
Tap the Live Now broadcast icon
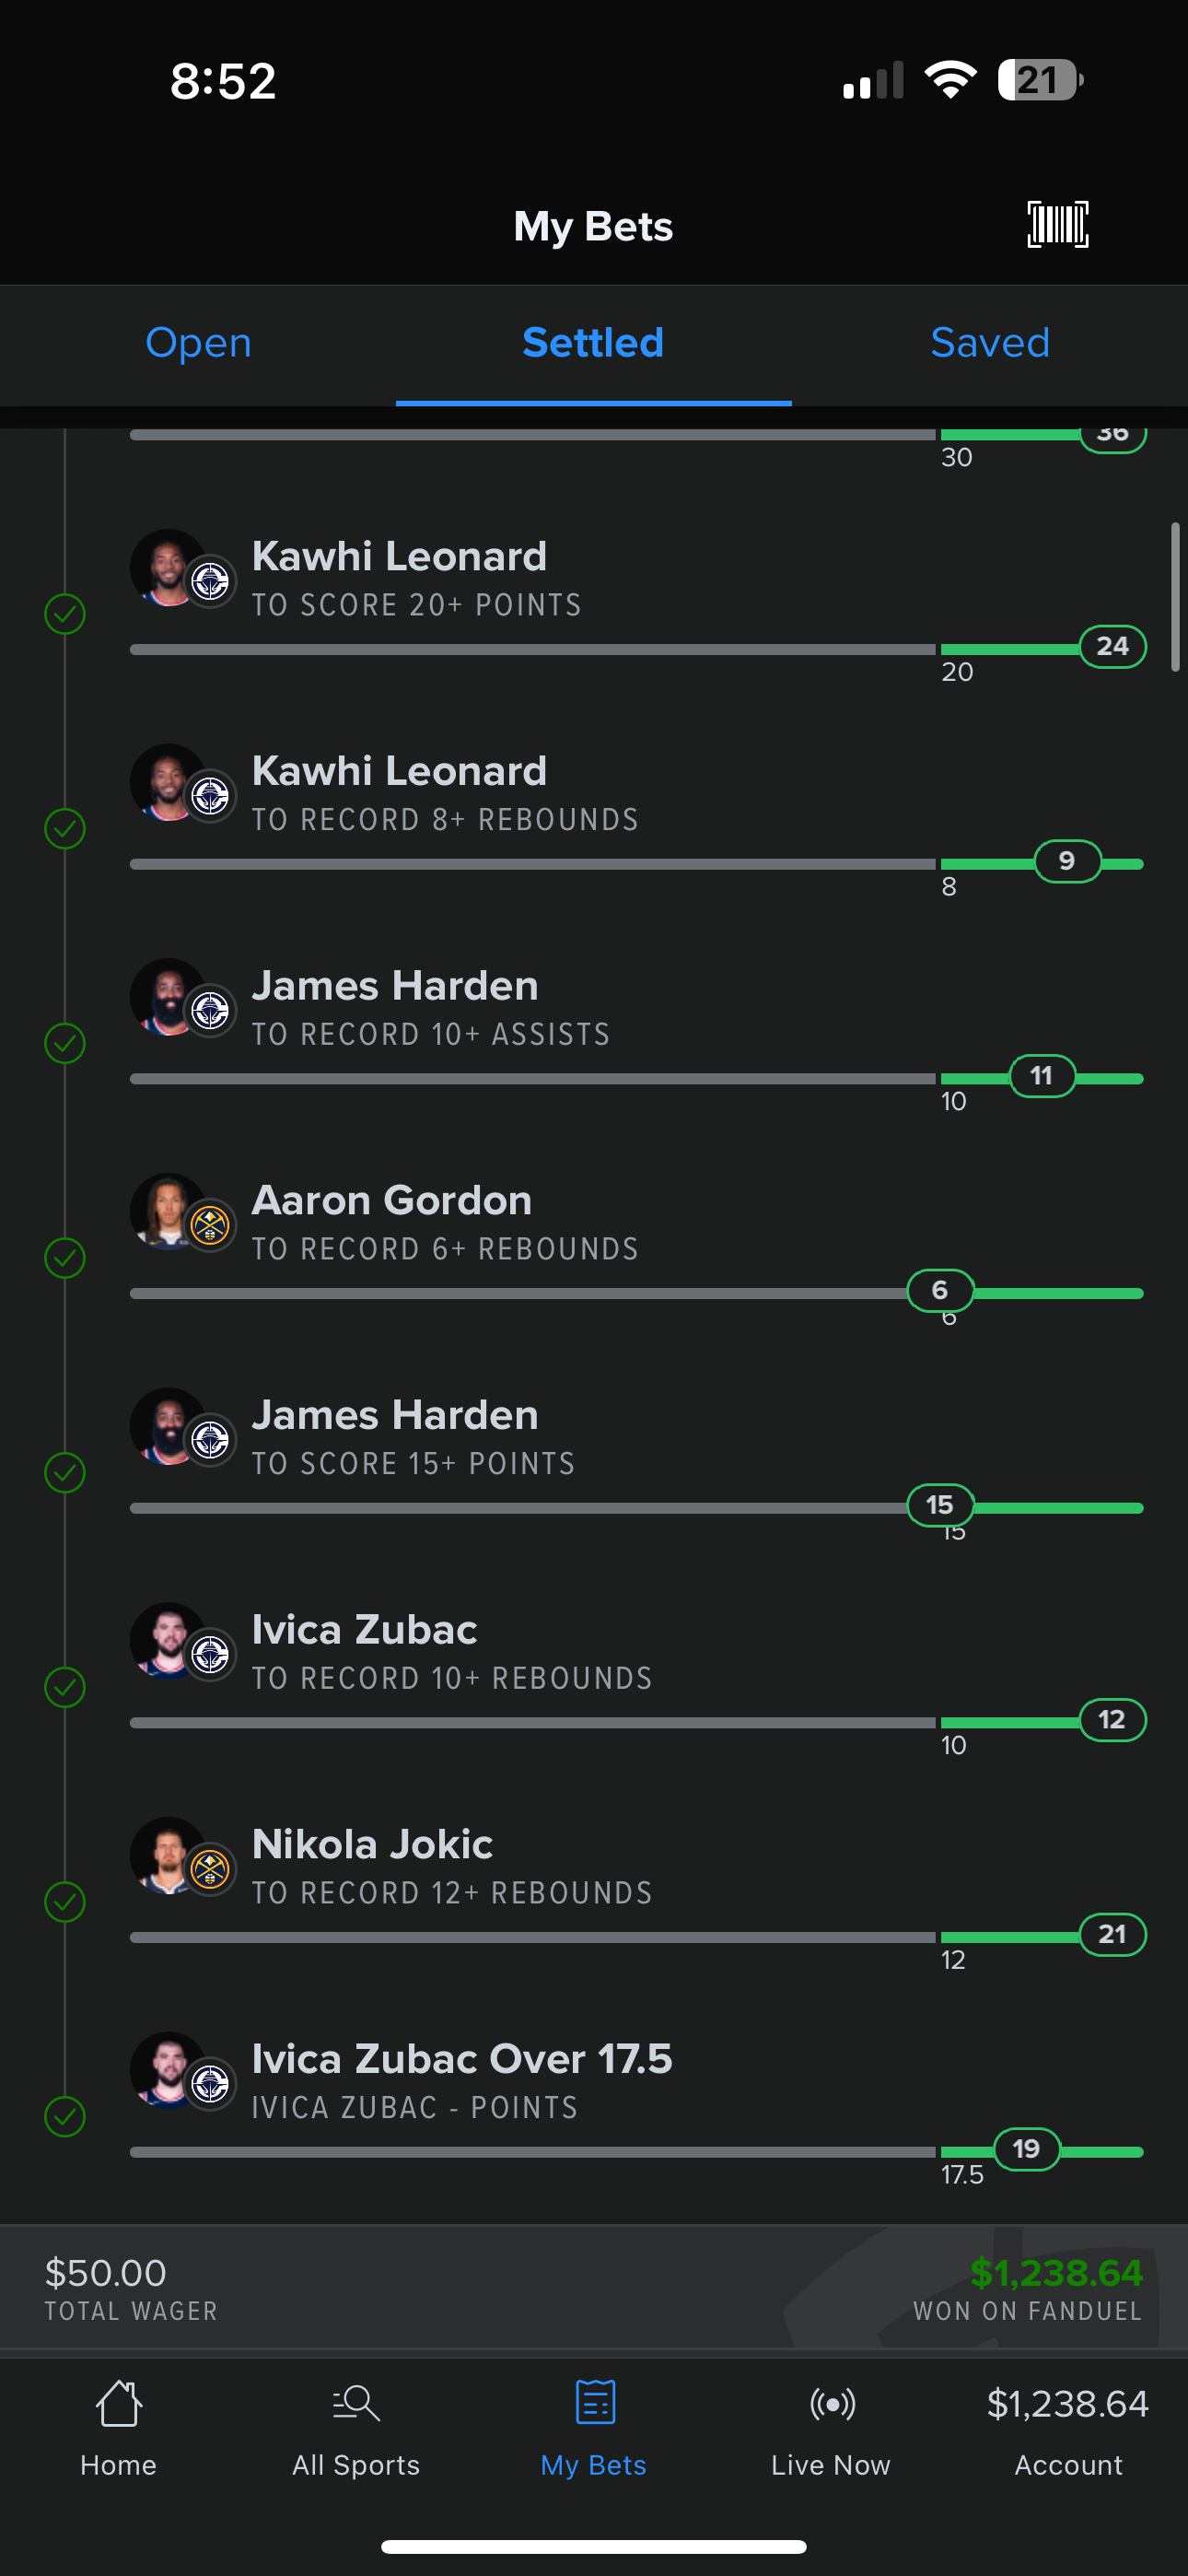831,2402
